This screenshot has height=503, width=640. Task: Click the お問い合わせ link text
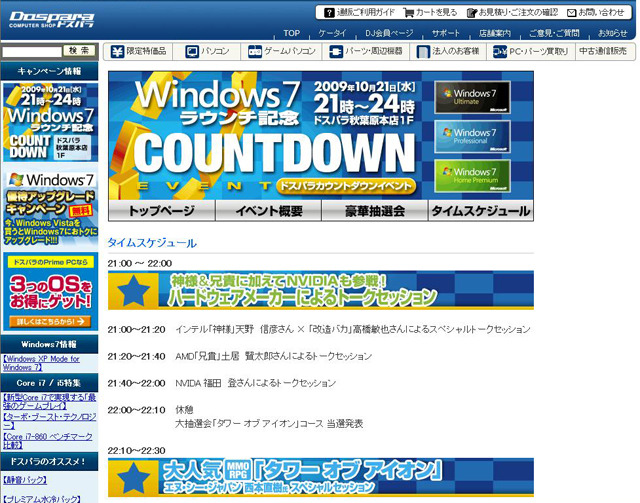[x=602, y=13]
